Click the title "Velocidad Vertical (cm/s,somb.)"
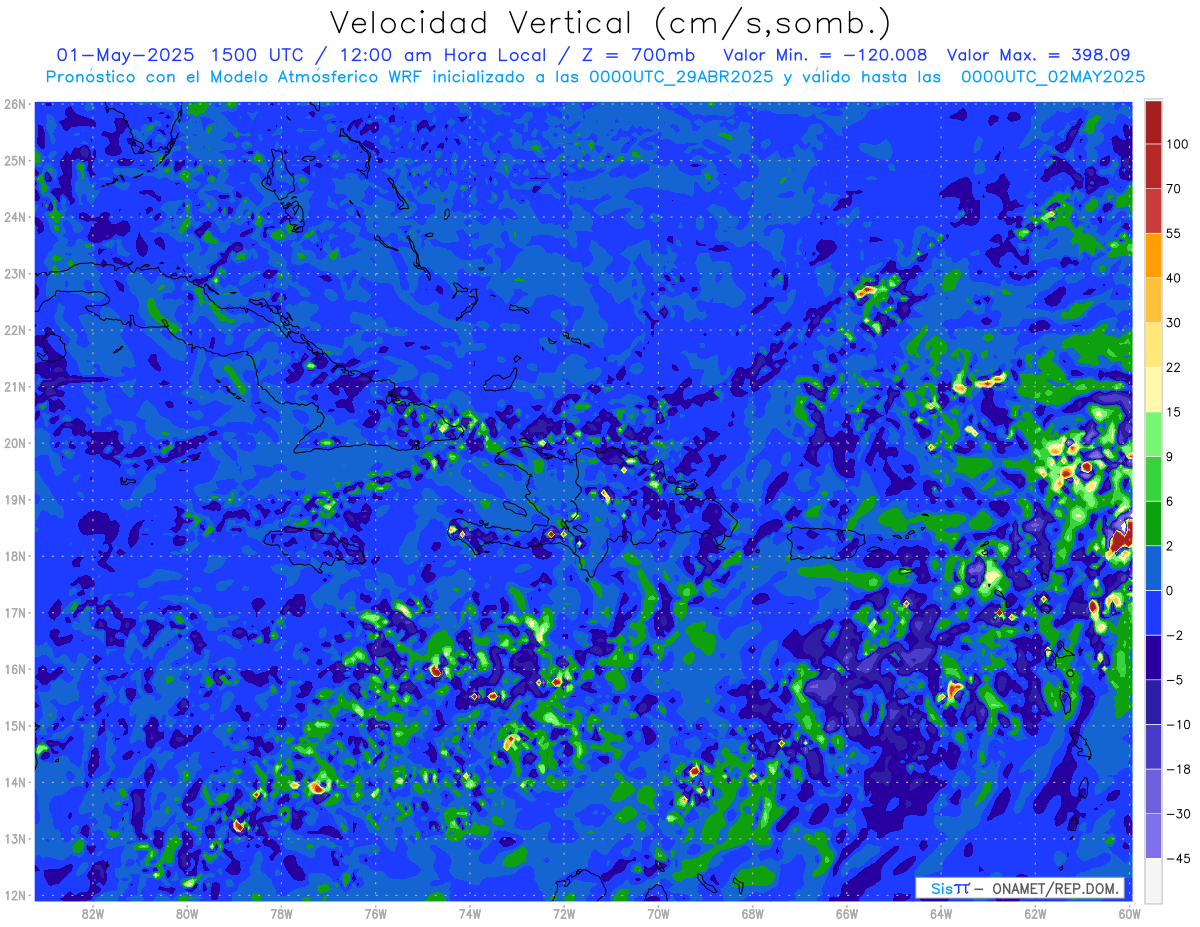This screenshot has height=927, width=1200. (610, 23)
